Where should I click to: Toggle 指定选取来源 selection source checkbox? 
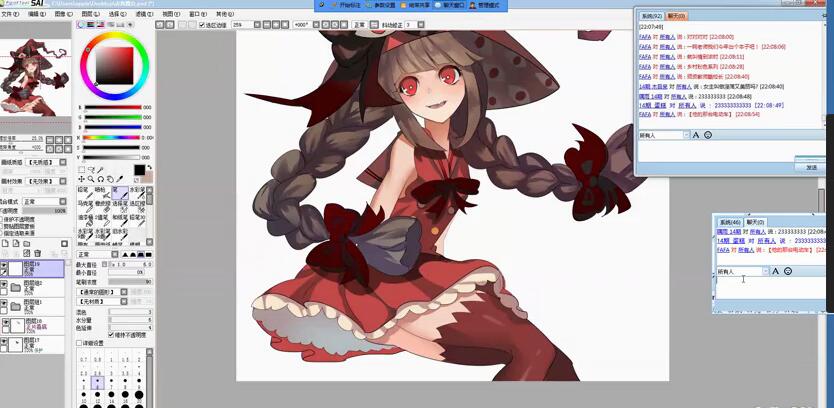2,233
